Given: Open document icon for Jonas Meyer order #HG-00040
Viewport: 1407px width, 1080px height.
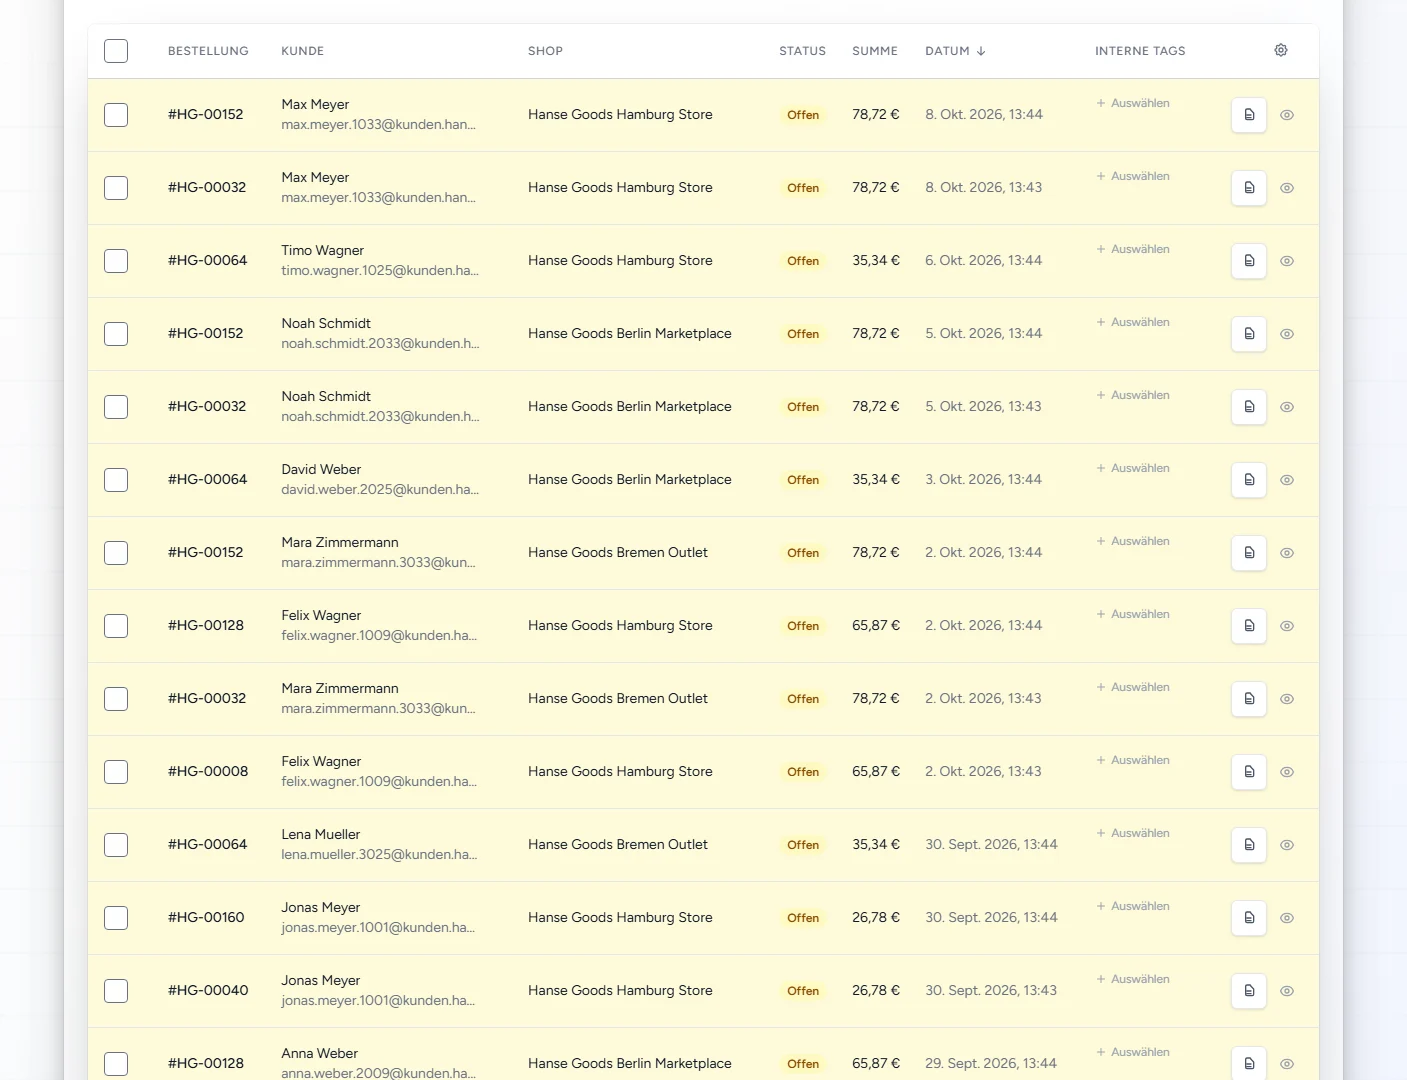Looking at the screenshot, I should pos(1249,991).
